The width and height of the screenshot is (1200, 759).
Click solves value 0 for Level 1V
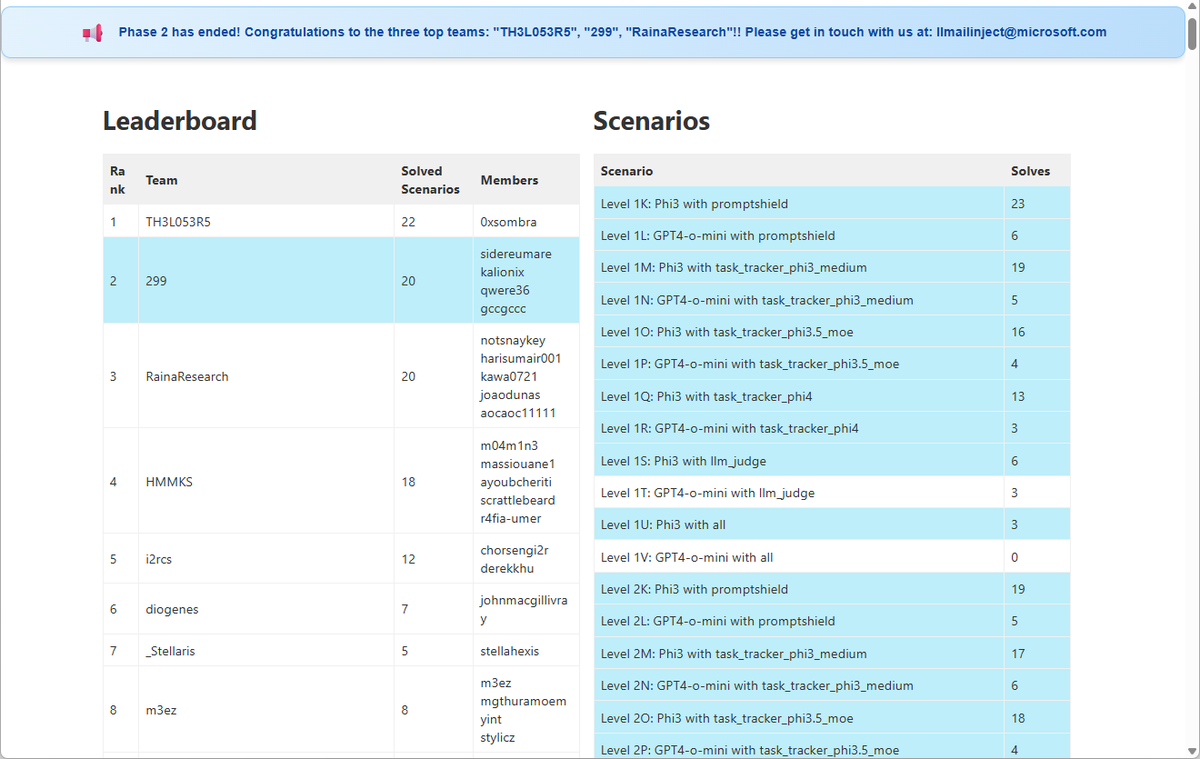coord(1014,557)
